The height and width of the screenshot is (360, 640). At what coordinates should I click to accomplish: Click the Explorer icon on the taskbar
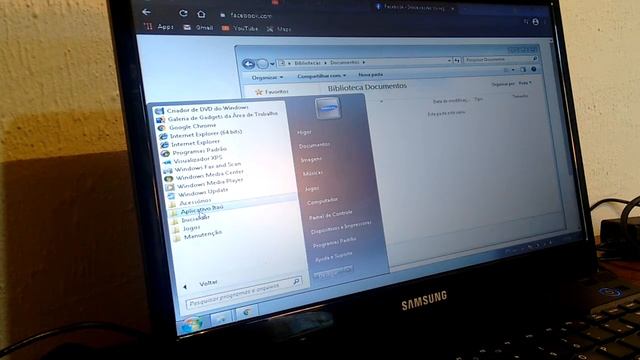click(x=222, y=318)
